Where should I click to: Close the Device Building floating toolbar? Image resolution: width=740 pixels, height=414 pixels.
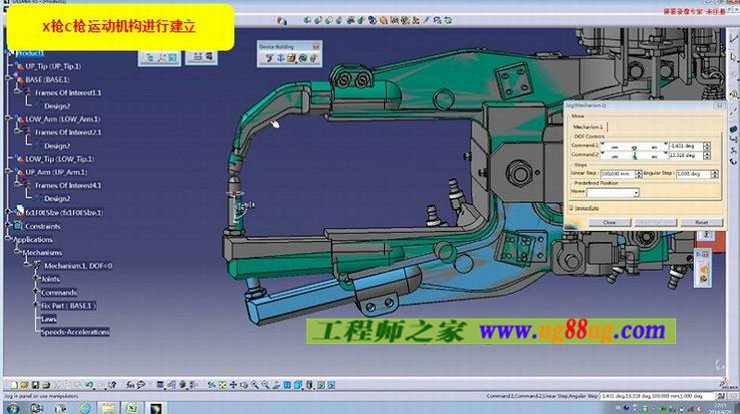[x=317, y=46]
